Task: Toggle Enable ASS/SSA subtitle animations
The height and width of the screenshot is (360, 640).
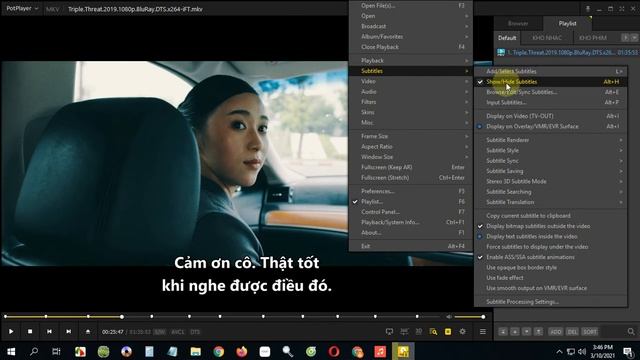Action: coord(550,257)
